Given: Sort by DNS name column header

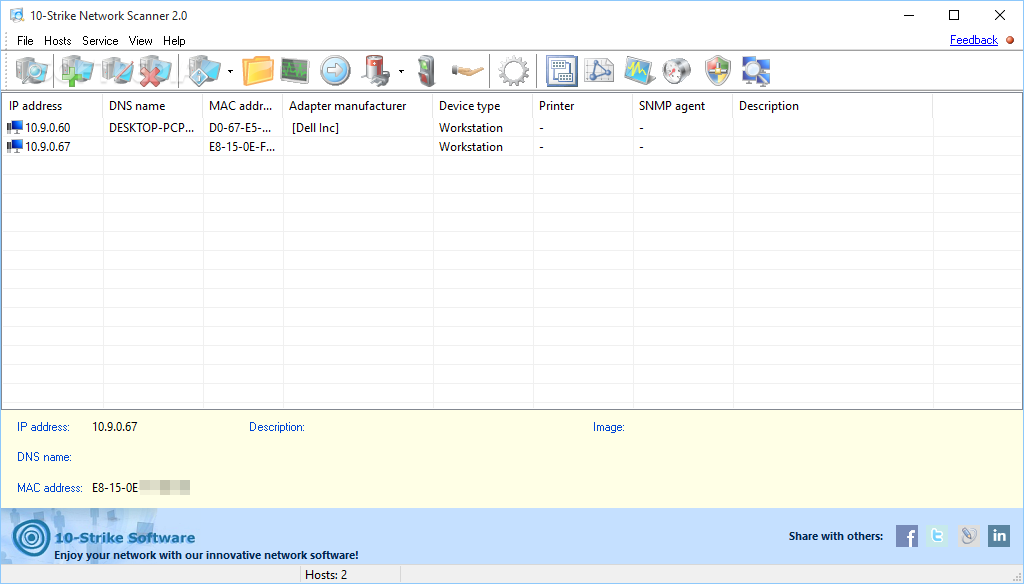Looking at the screenshot, I should [x=153, y=106].
